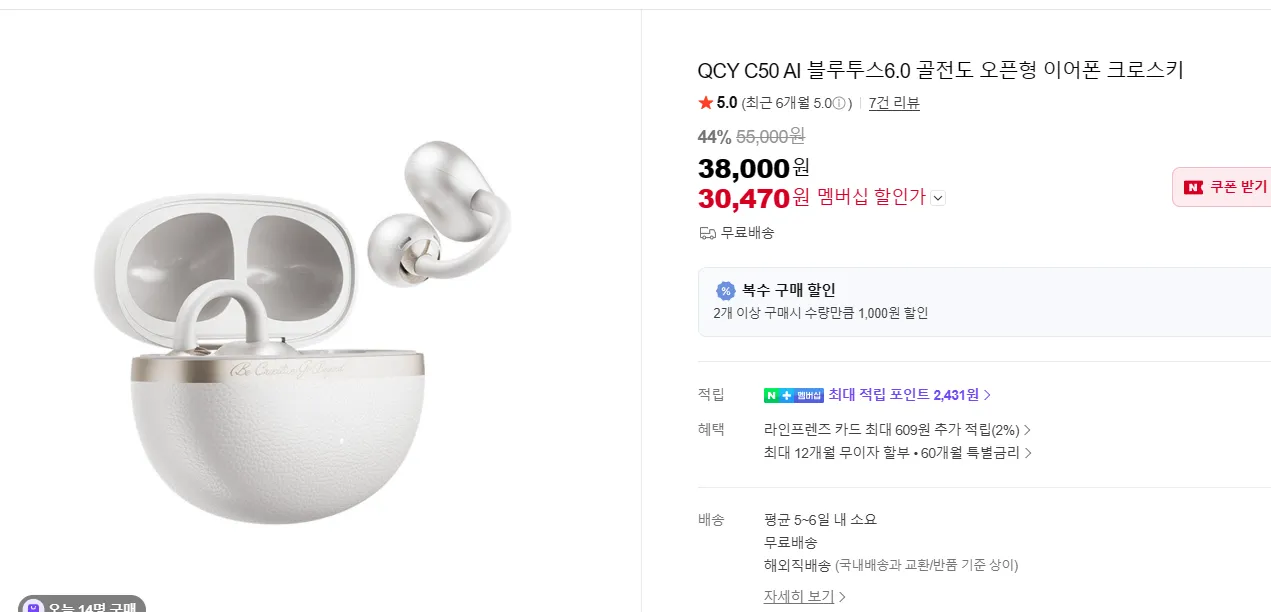The image size is (1271, 612).
Task: Click the 5.0 rating score text
Action: point(727,103)
